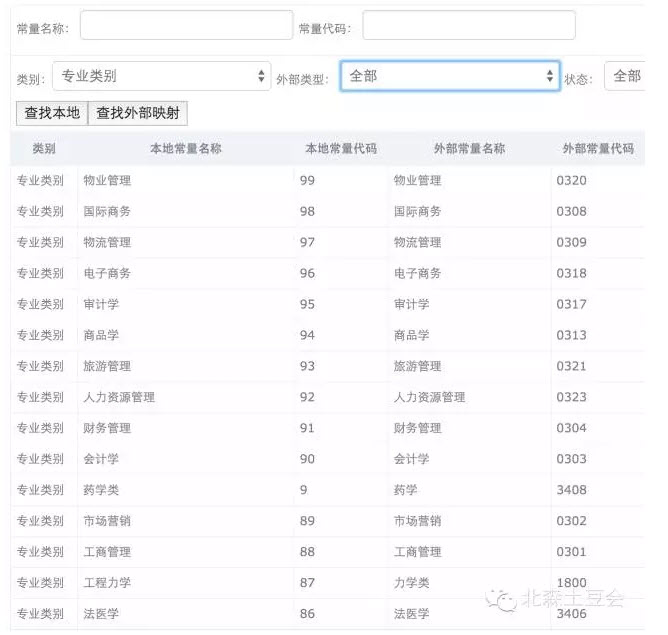Screen dimensions: 668x635
Task: Click external name 药学
Action: 405,490
